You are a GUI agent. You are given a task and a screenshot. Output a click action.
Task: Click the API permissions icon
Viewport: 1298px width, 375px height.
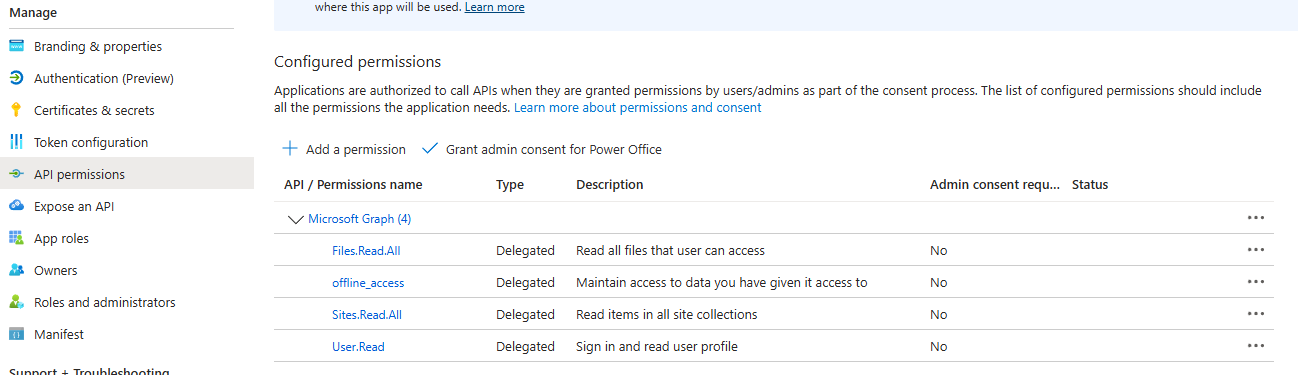[x=16, y=174]
